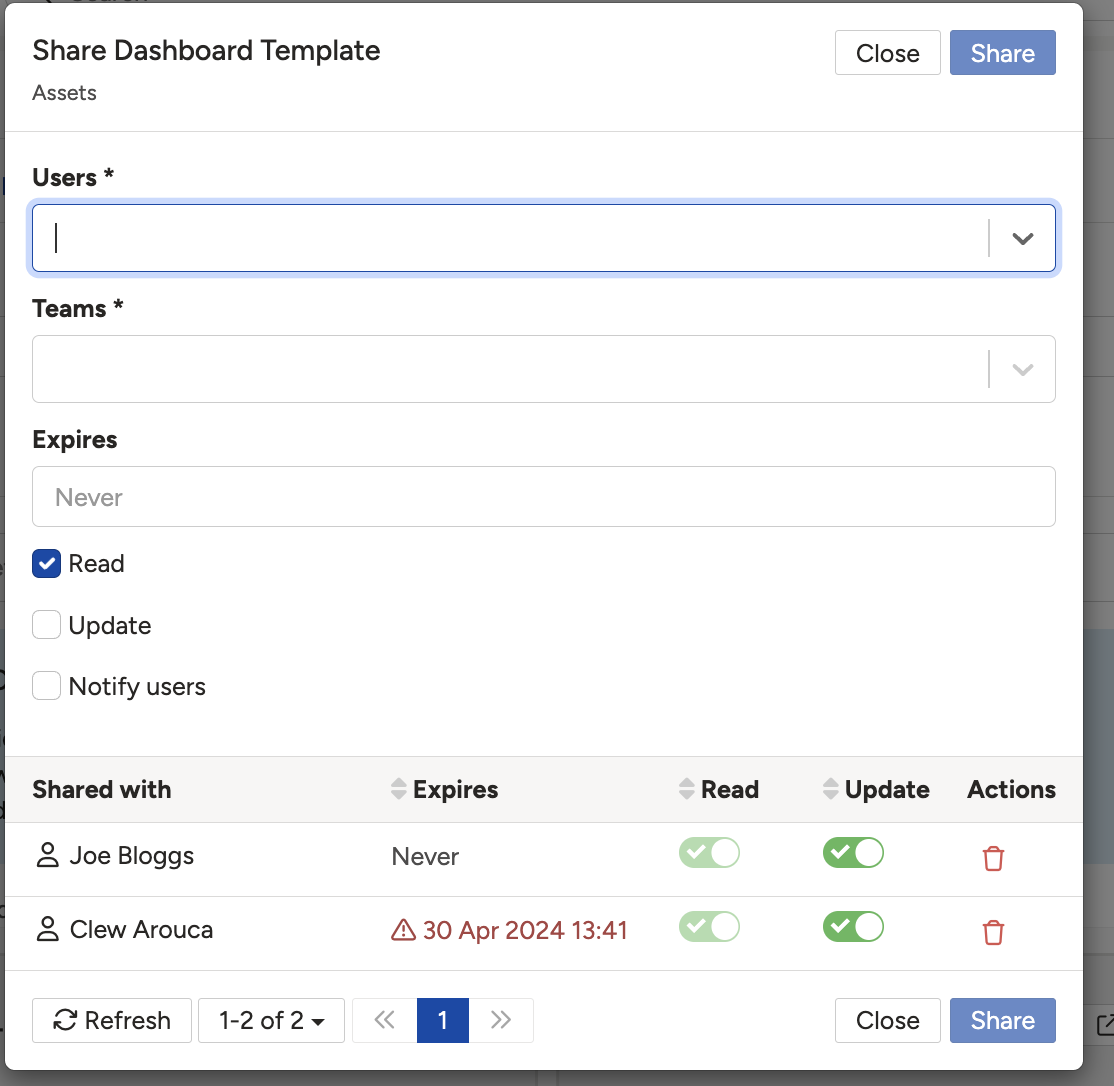The height and width of the screenshot is (1086, 1114).
Task: Click the 30 Apr 2024 13:41 expiry
Action: tap(525, 930)
